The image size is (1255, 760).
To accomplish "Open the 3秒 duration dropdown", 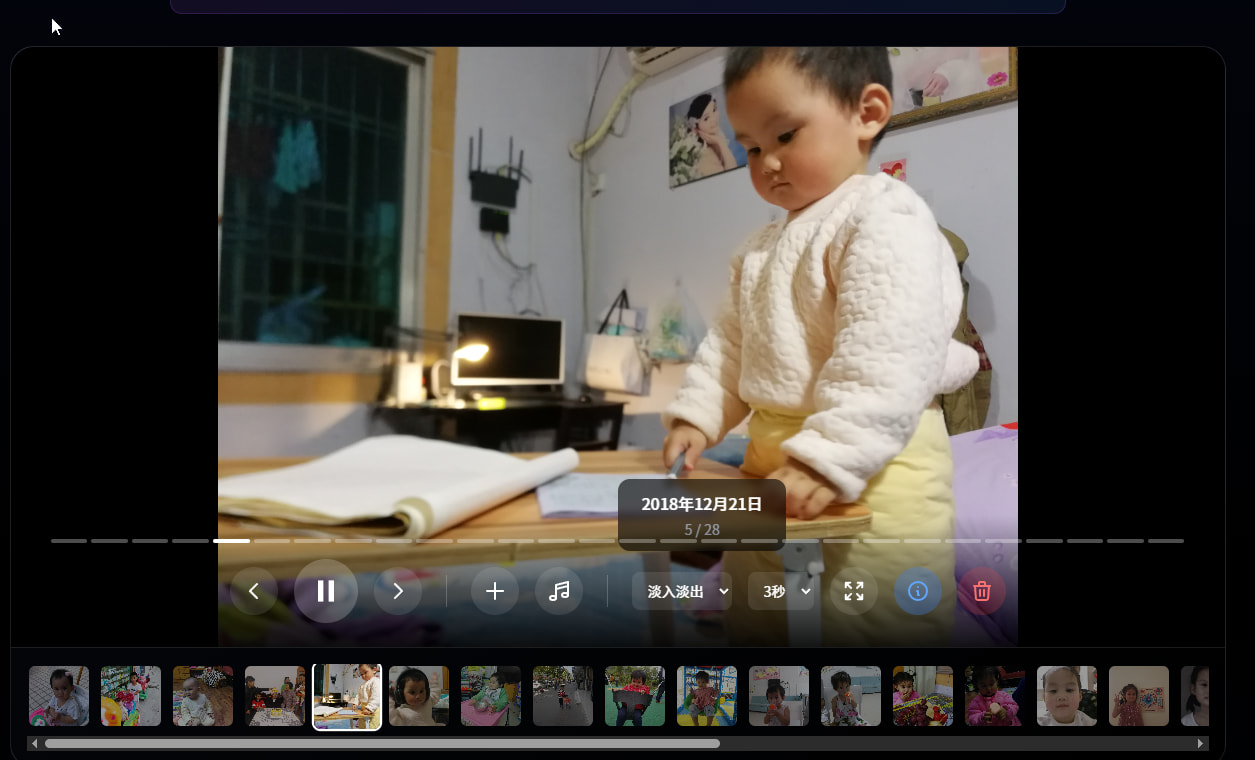I will 781,591.
